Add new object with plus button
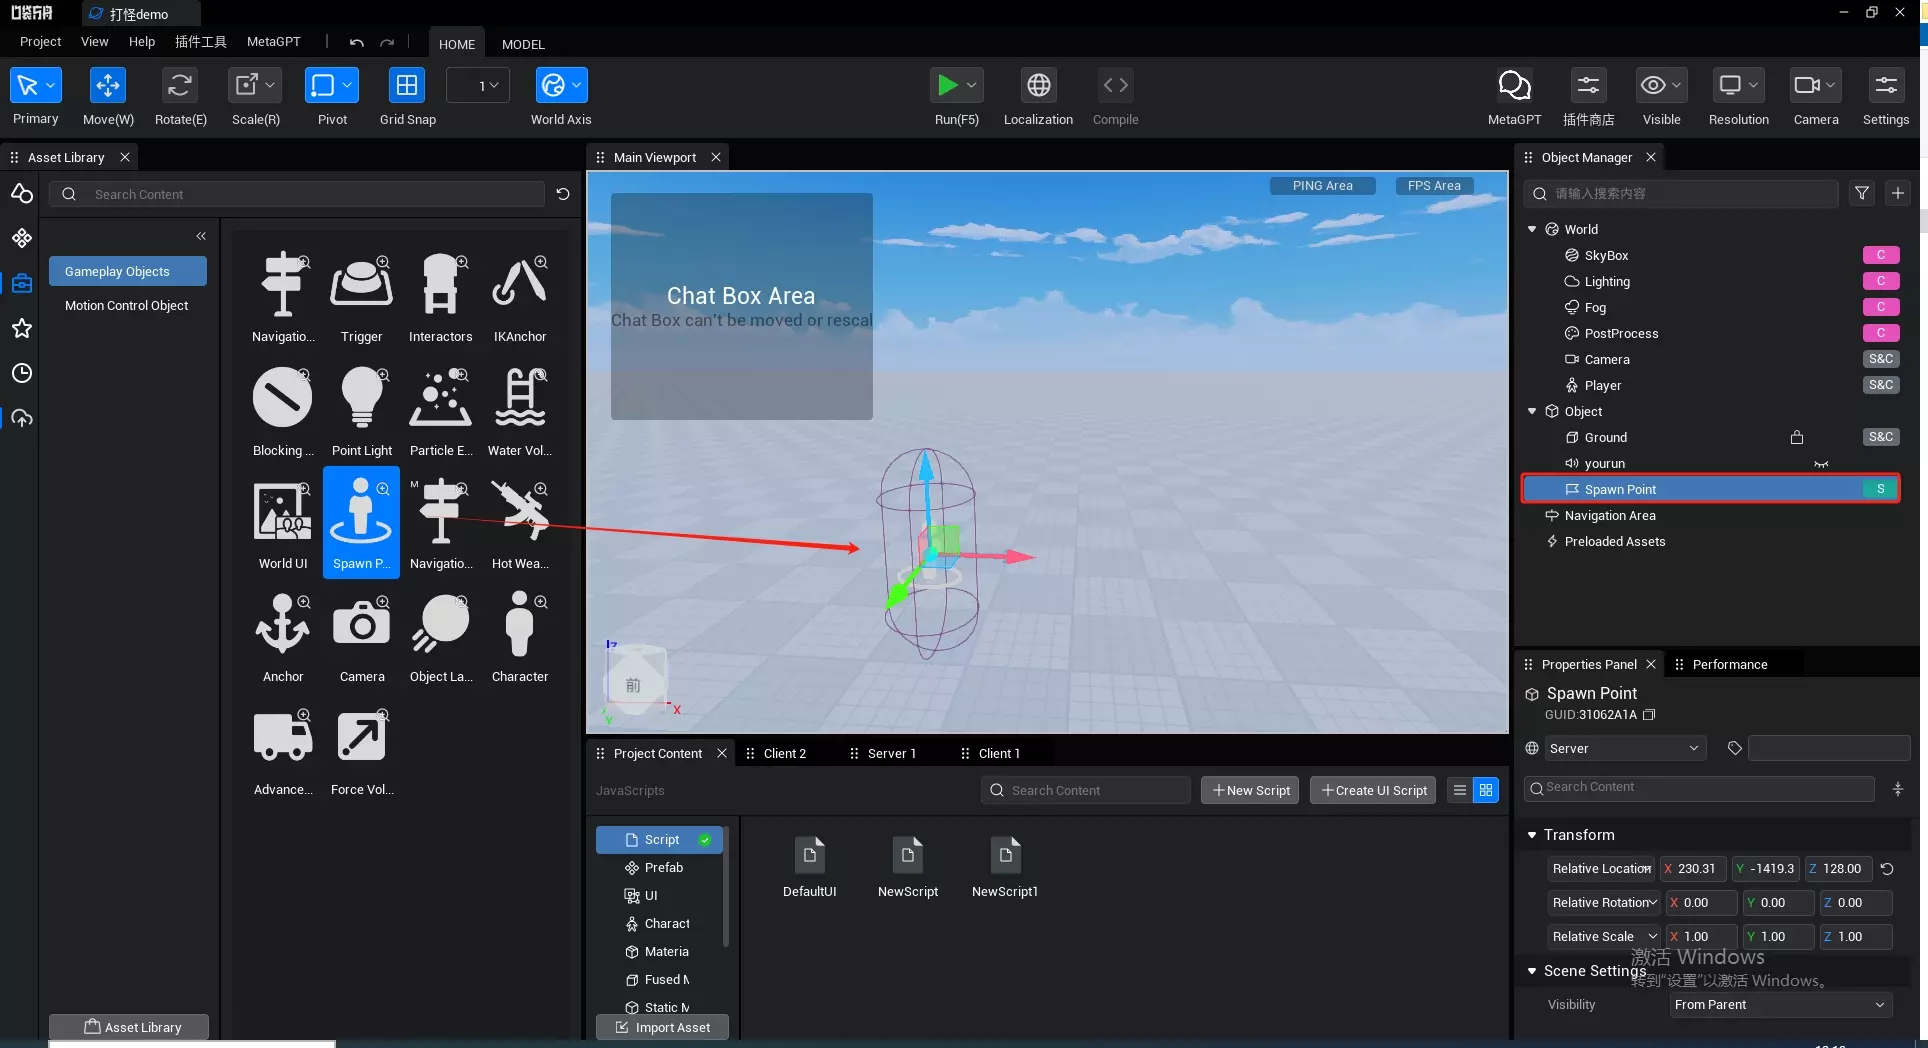 click(1898, 193)
